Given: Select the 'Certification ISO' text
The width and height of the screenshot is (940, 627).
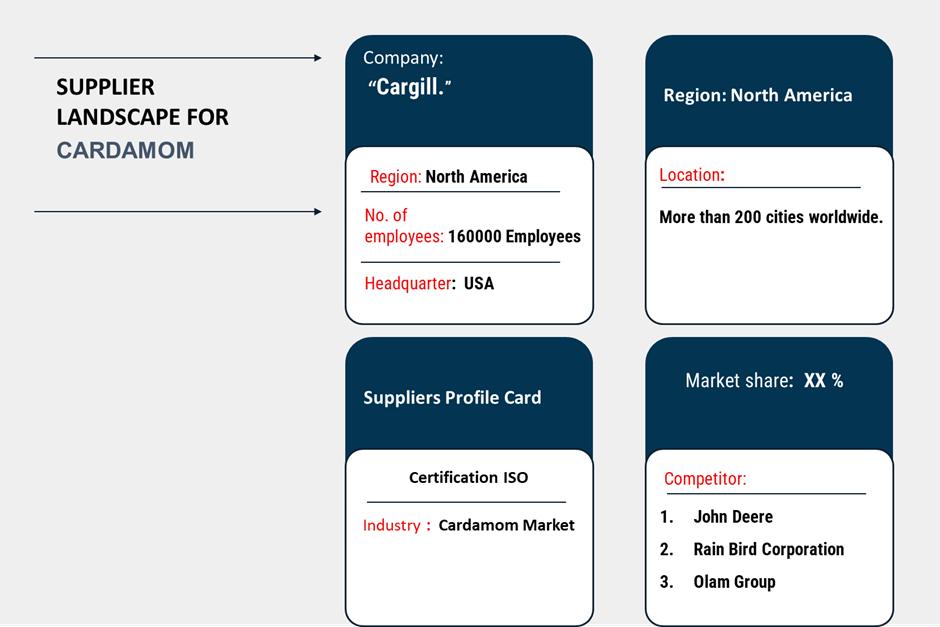Looking at the screenshot, I should [x=468, y=477].
